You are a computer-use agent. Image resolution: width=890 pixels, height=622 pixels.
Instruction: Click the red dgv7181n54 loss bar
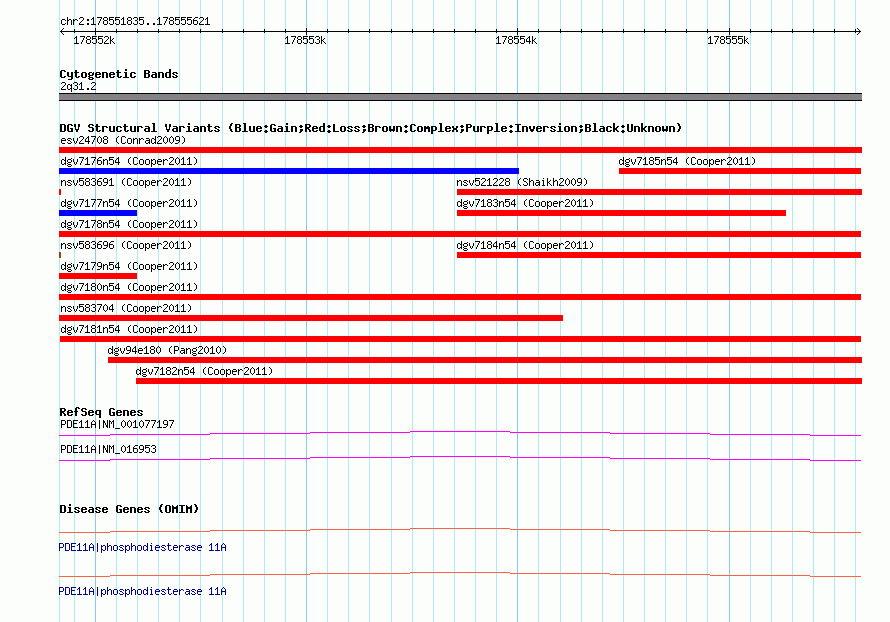coord(460,339)
